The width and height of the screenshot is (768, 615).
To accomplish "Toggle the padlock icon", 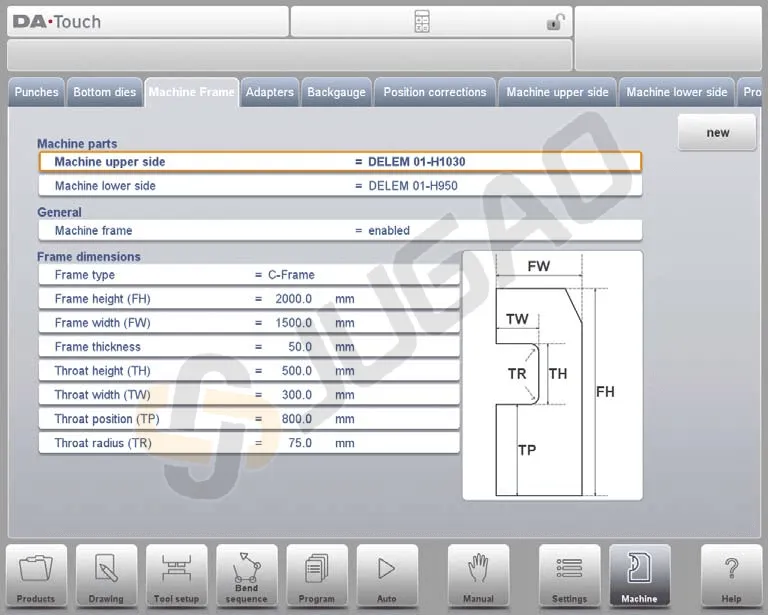I will [x=555, y=22].
